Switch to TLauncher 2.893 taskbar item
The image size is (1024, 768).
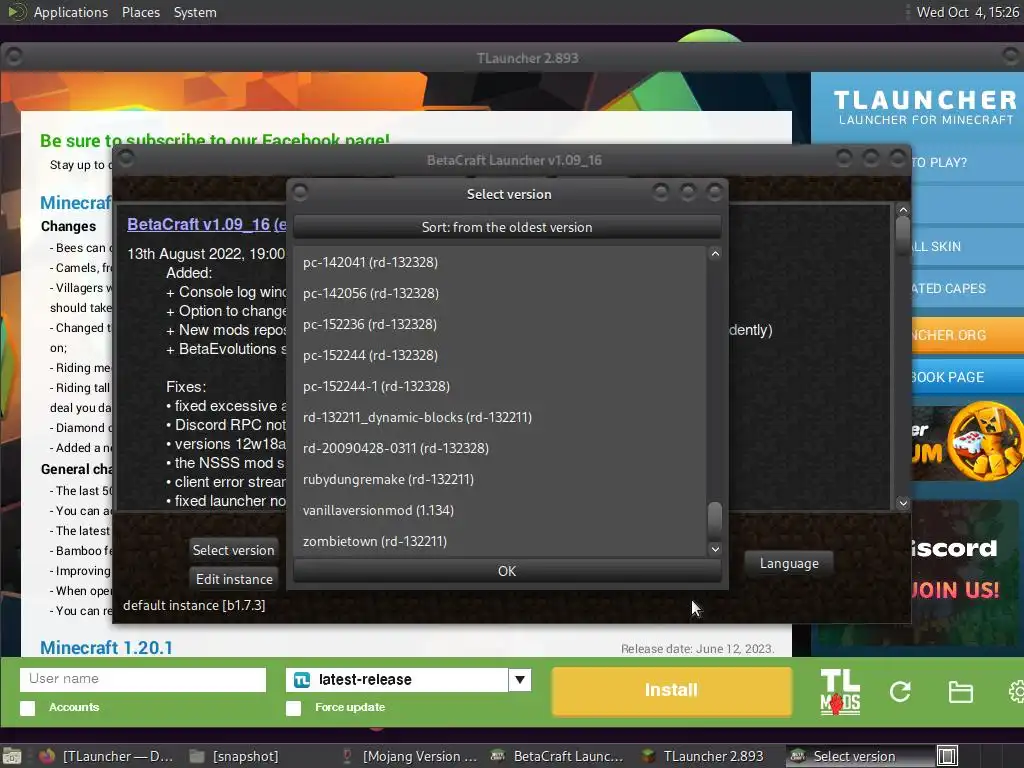pos(707,756)
